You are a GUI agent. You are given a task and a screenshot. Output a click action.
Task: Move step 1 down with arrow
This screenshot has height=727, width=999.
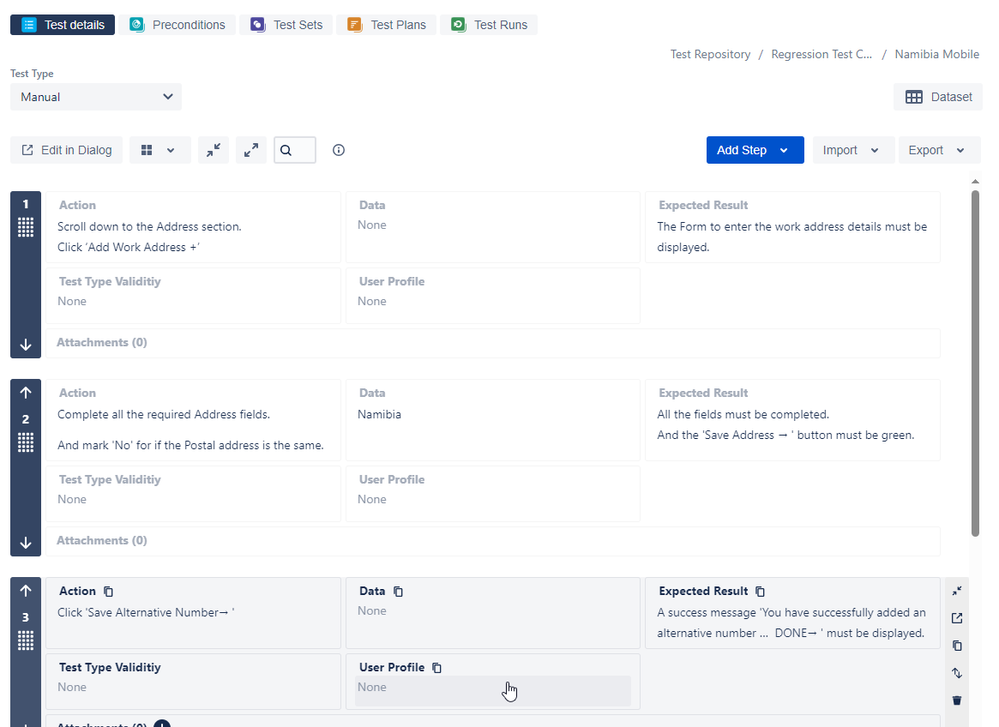(25, 345)
